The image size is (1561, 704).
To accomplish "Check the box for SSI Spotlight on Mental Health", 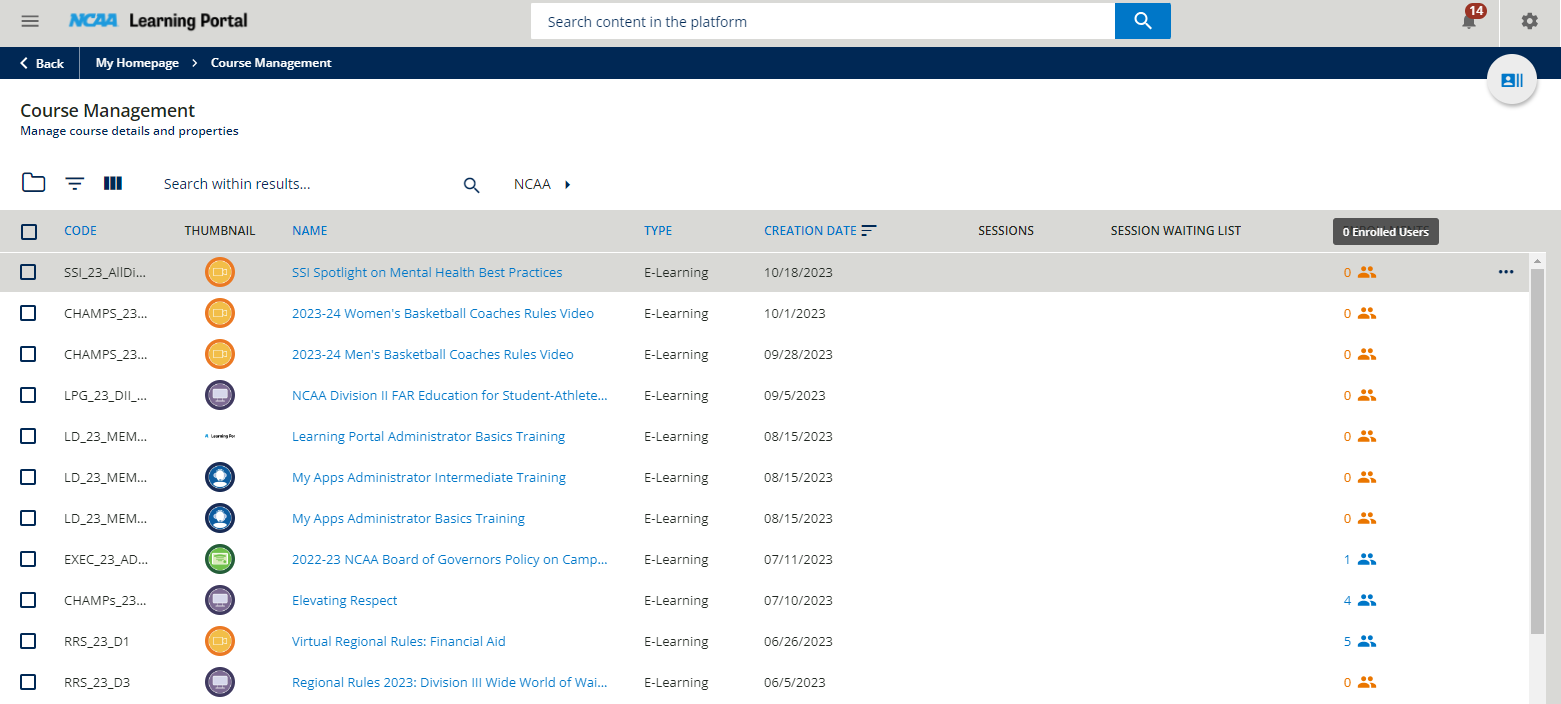I will (28, 272).
